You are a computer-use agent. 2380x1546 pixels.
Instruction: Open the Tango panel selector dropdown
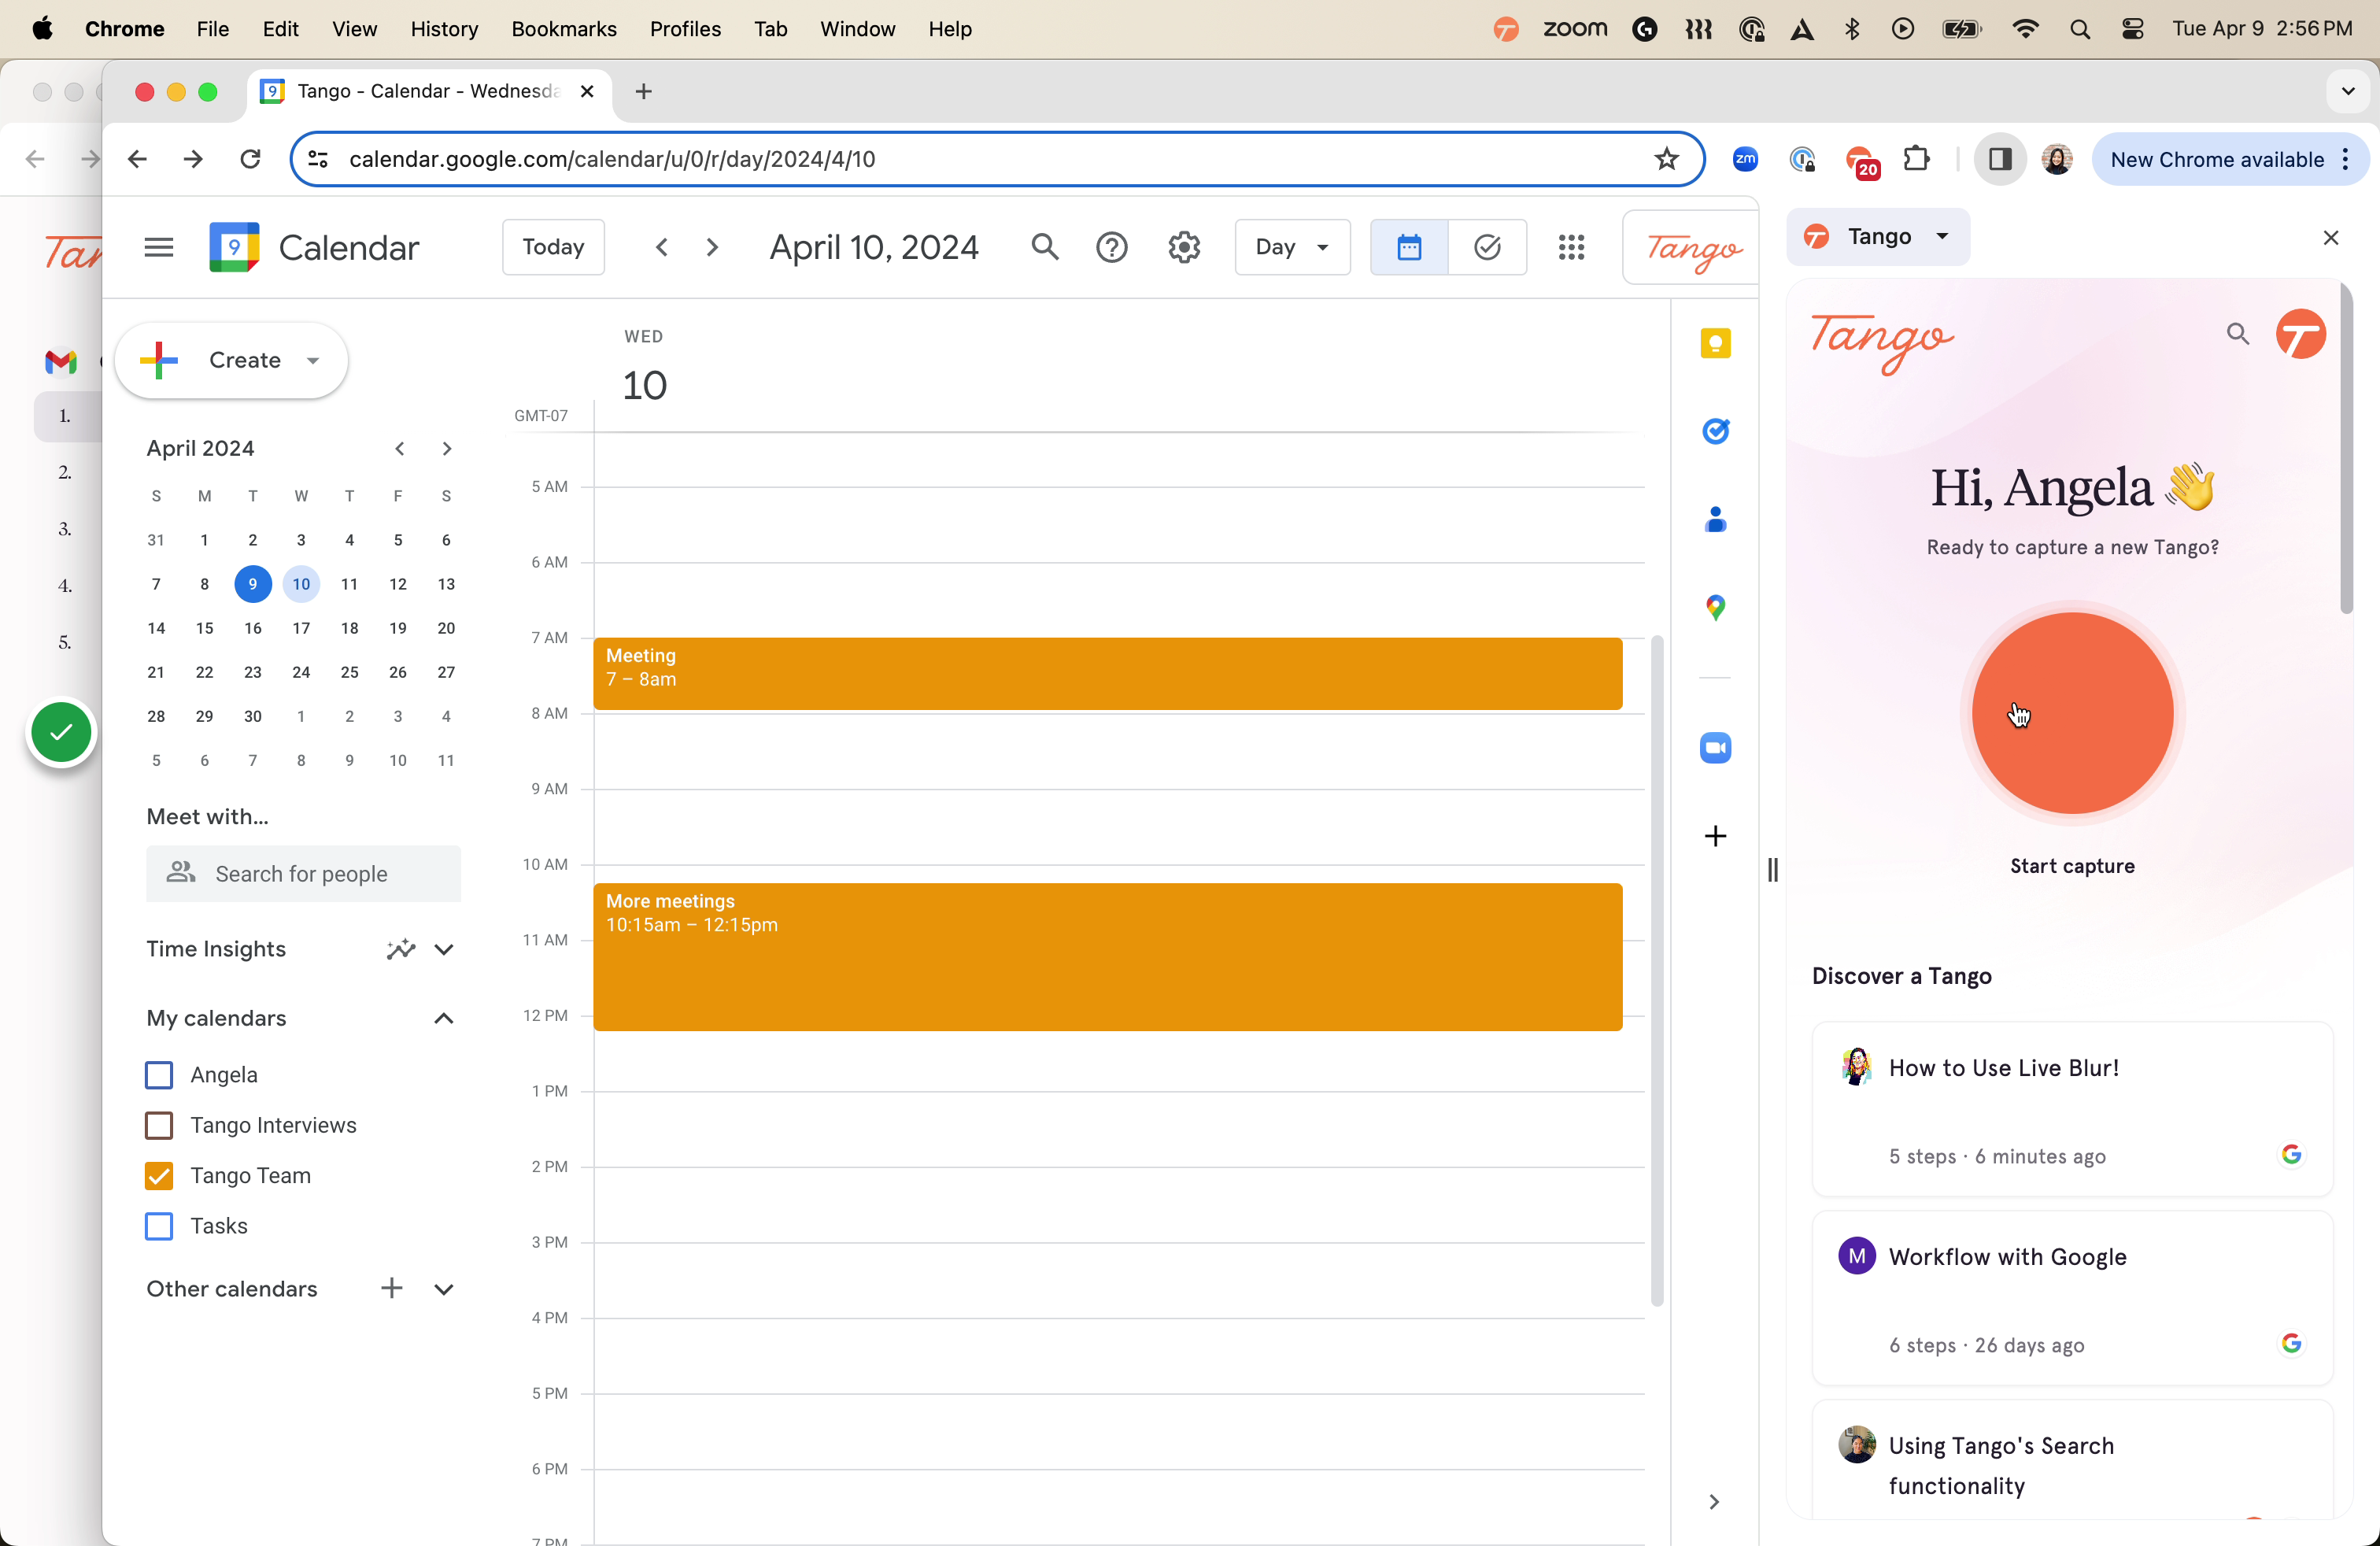point(1877,237)
